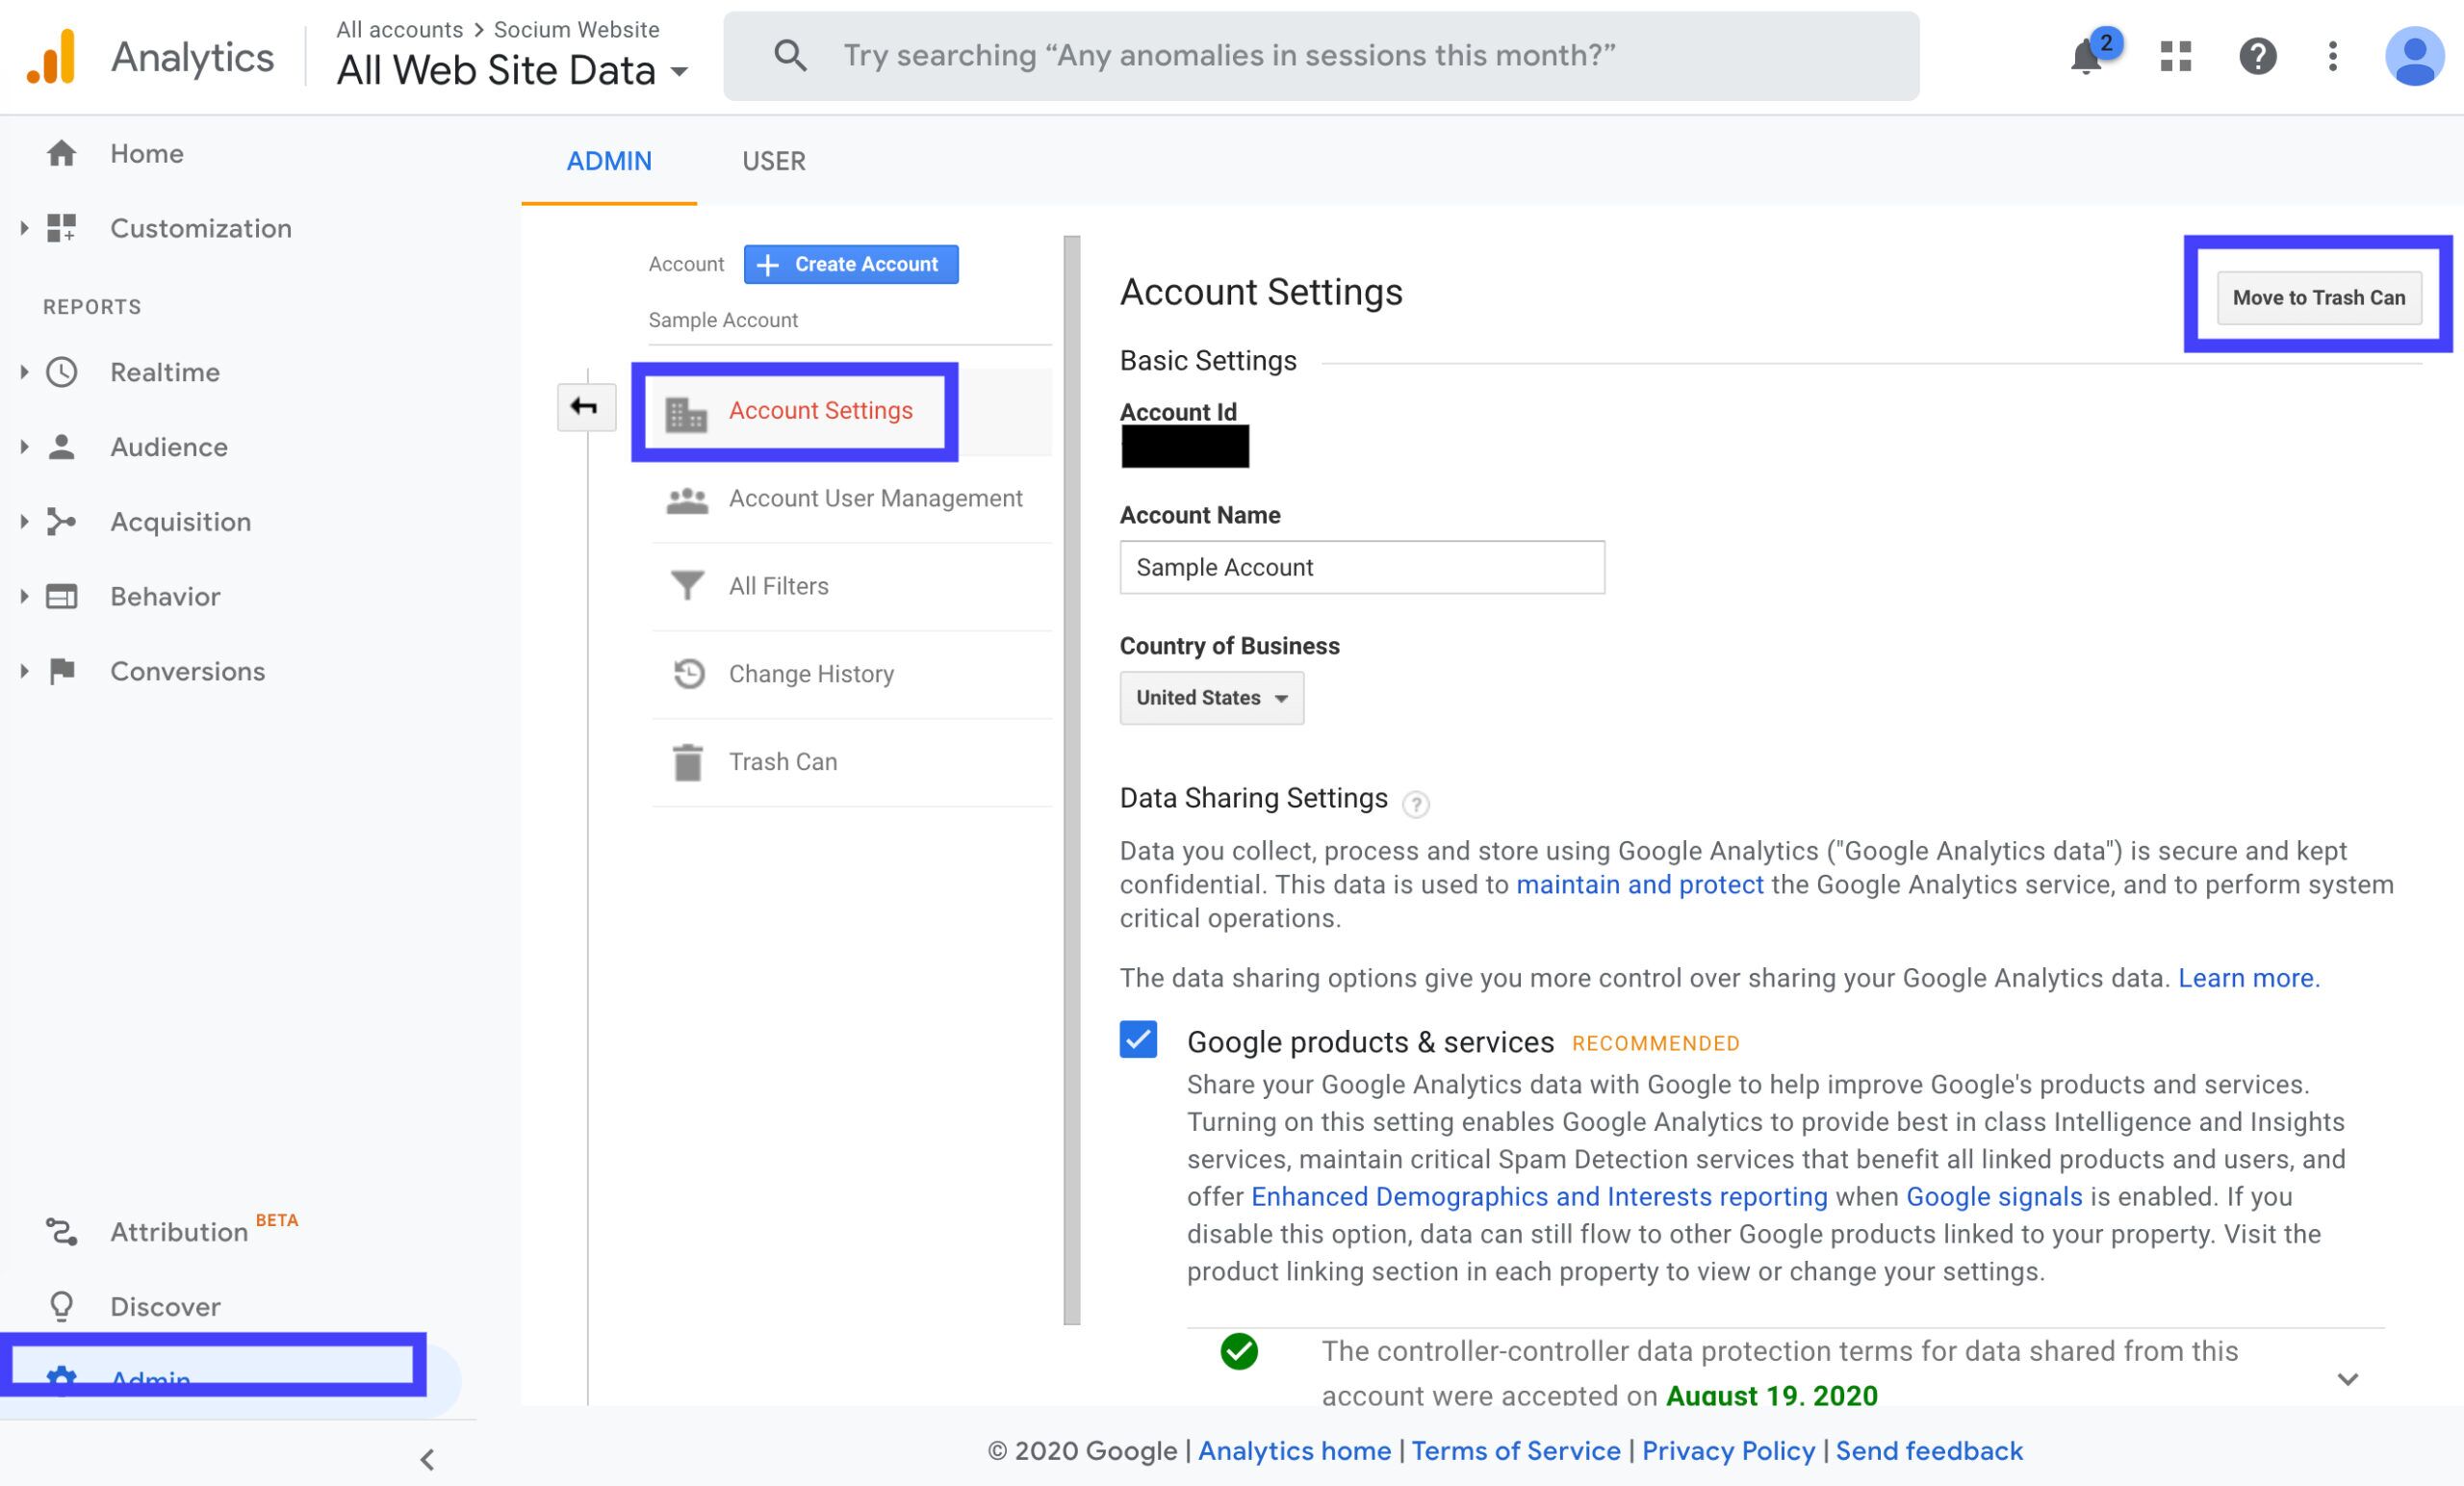Screen dimensions: 2464x1486
Task: Uncheck Google products & services checkbox
Action: coord(1138,1039)
